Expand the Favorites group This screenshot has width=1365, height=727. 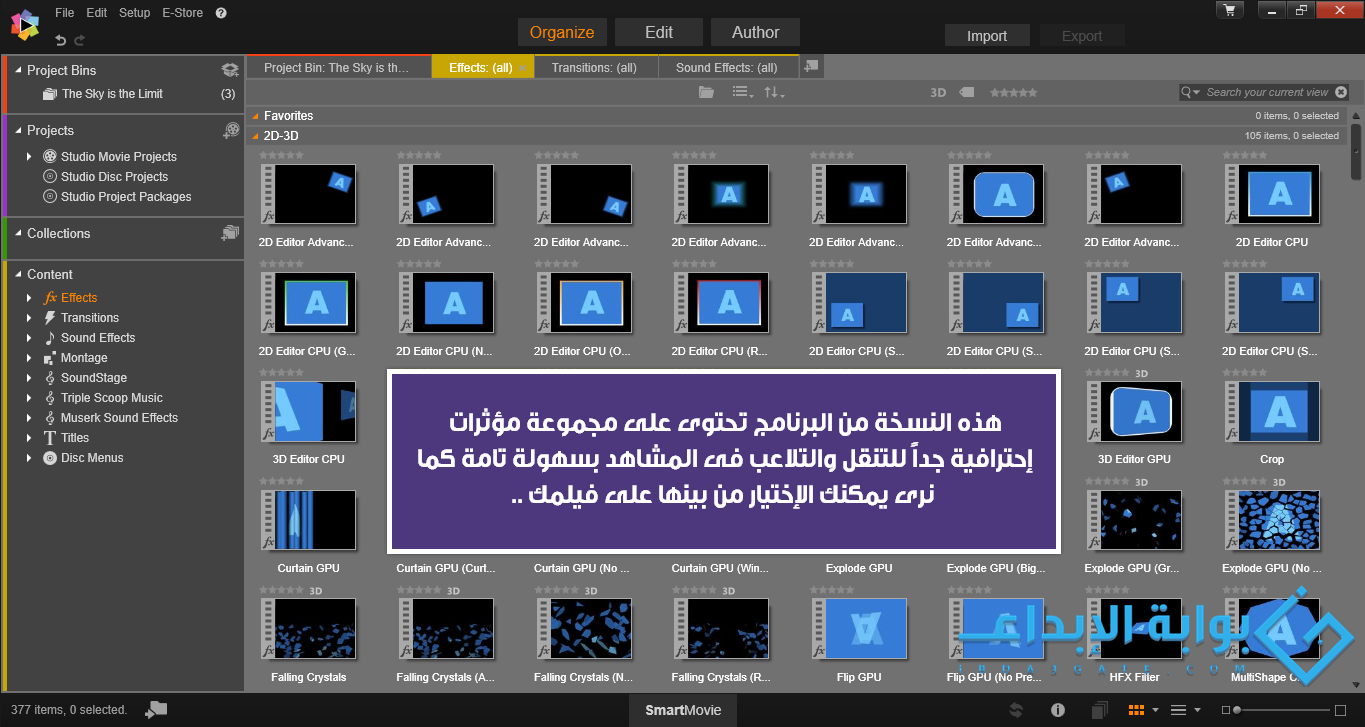point(255,116)
